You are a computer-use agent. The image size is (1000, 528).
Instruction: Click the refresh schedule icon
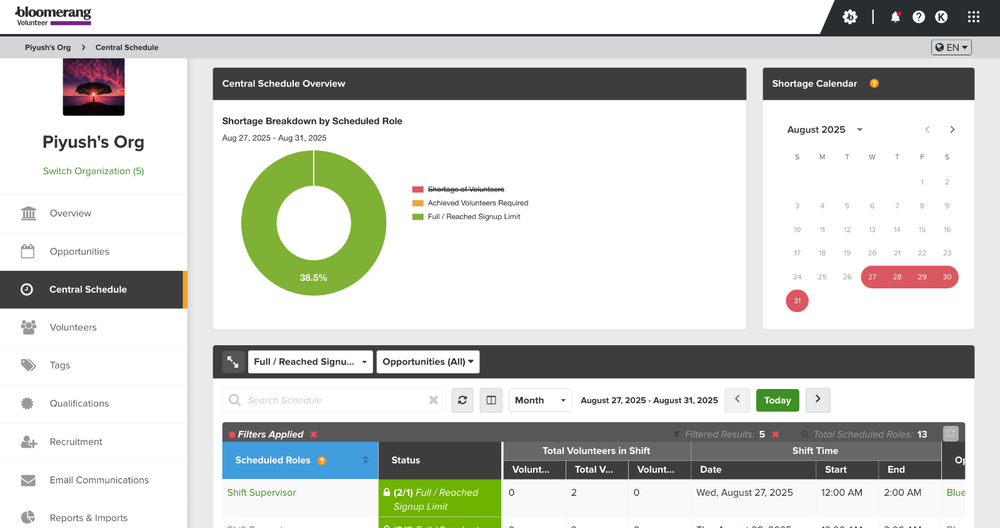coord(462,400)
